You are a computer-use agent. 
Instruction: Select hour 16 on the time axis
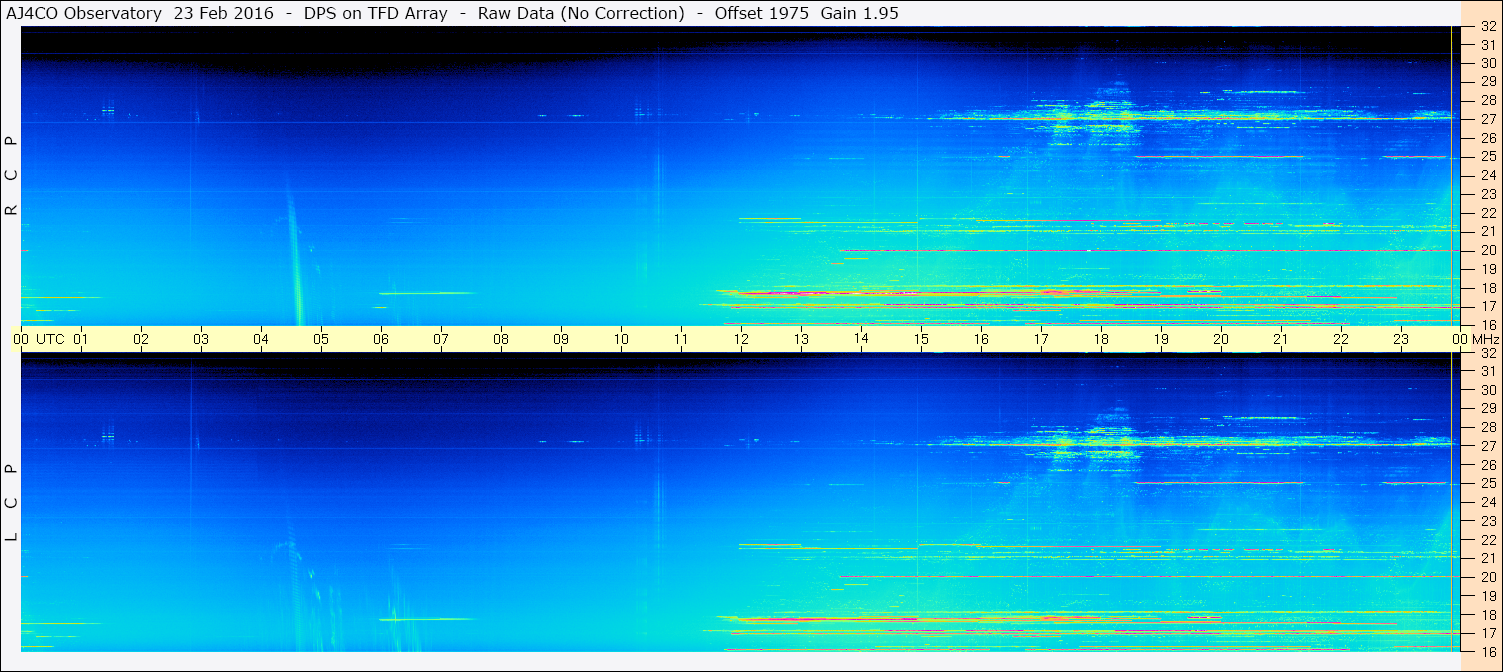coord(981,339)
